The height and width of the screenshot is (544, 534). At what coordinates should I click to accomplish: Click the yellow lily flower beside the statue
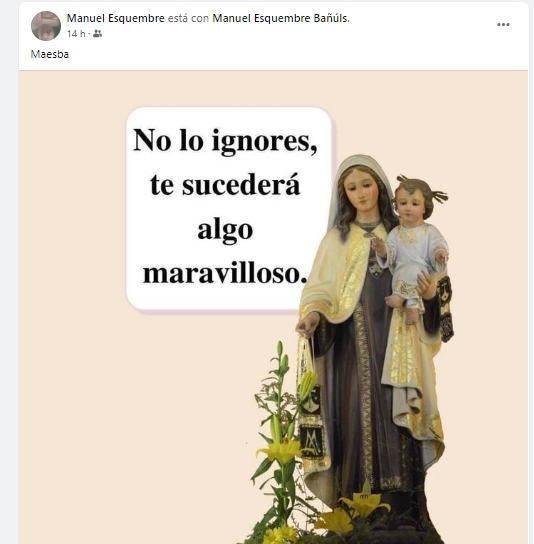tap(281, 450)
